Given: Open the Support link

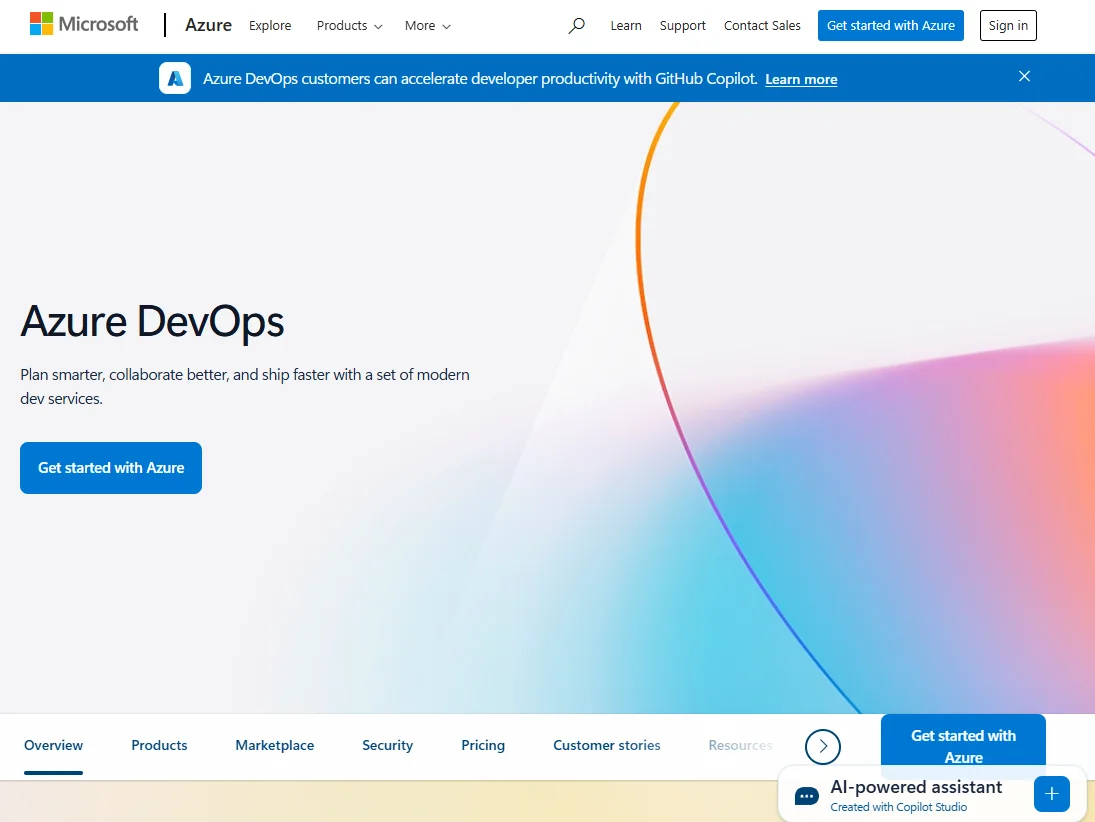Looking at the screenshot, I should (x=682, y=26).
